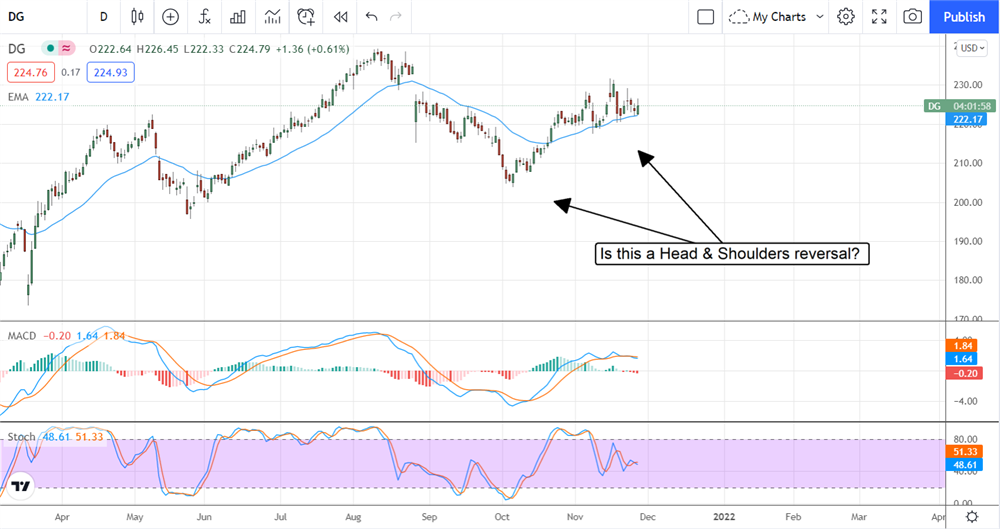Change the D timeframe interval
Screen dimensions: 1000x529
click(x=104, y=16)
